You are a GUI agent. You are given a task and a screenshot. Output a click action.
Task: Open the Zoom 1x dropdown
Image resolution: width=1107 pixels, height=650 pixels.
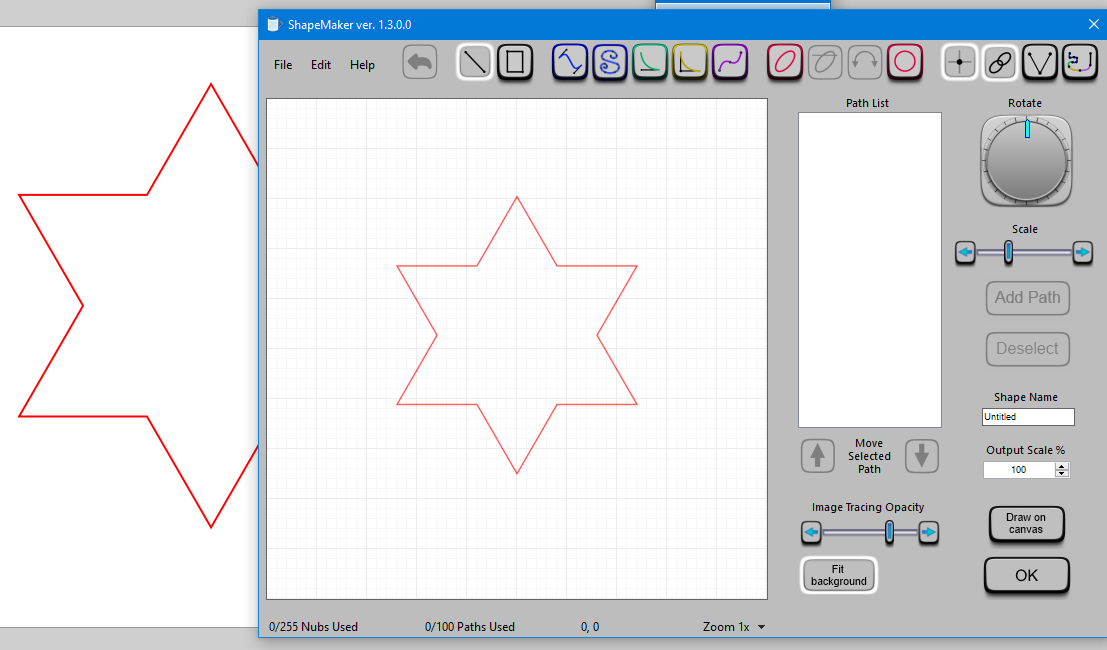coord(734,627)
